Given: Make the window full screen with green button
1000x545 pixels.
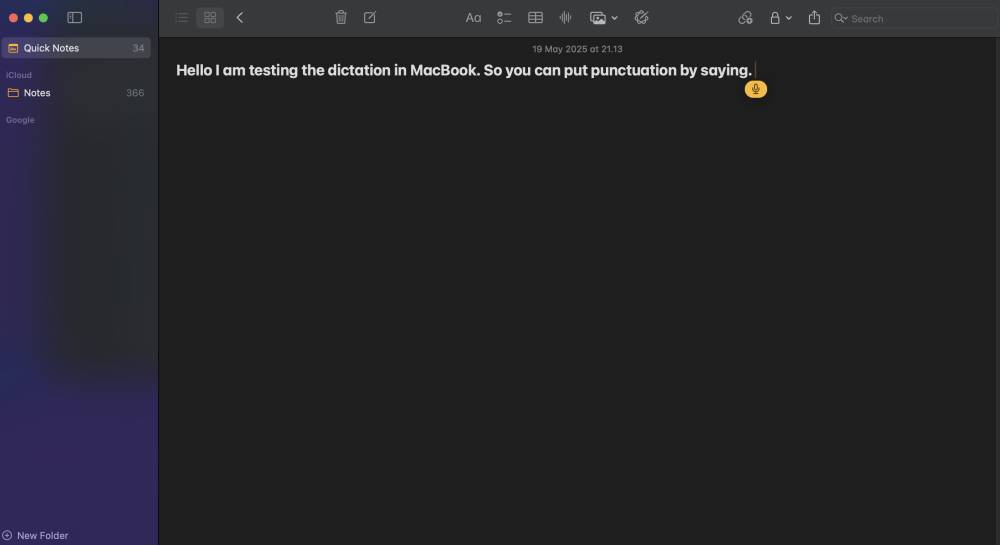Looking at the screenshot, I should 43,18.
